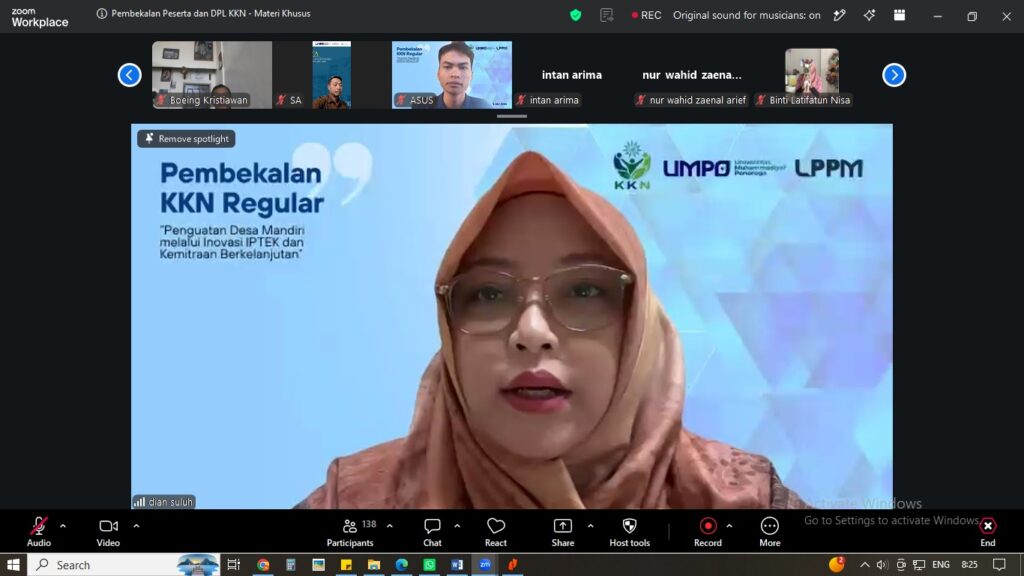This screenshot has width=1024, height=576.
Task: Toggle recording with the Record button
Action: 708,532
